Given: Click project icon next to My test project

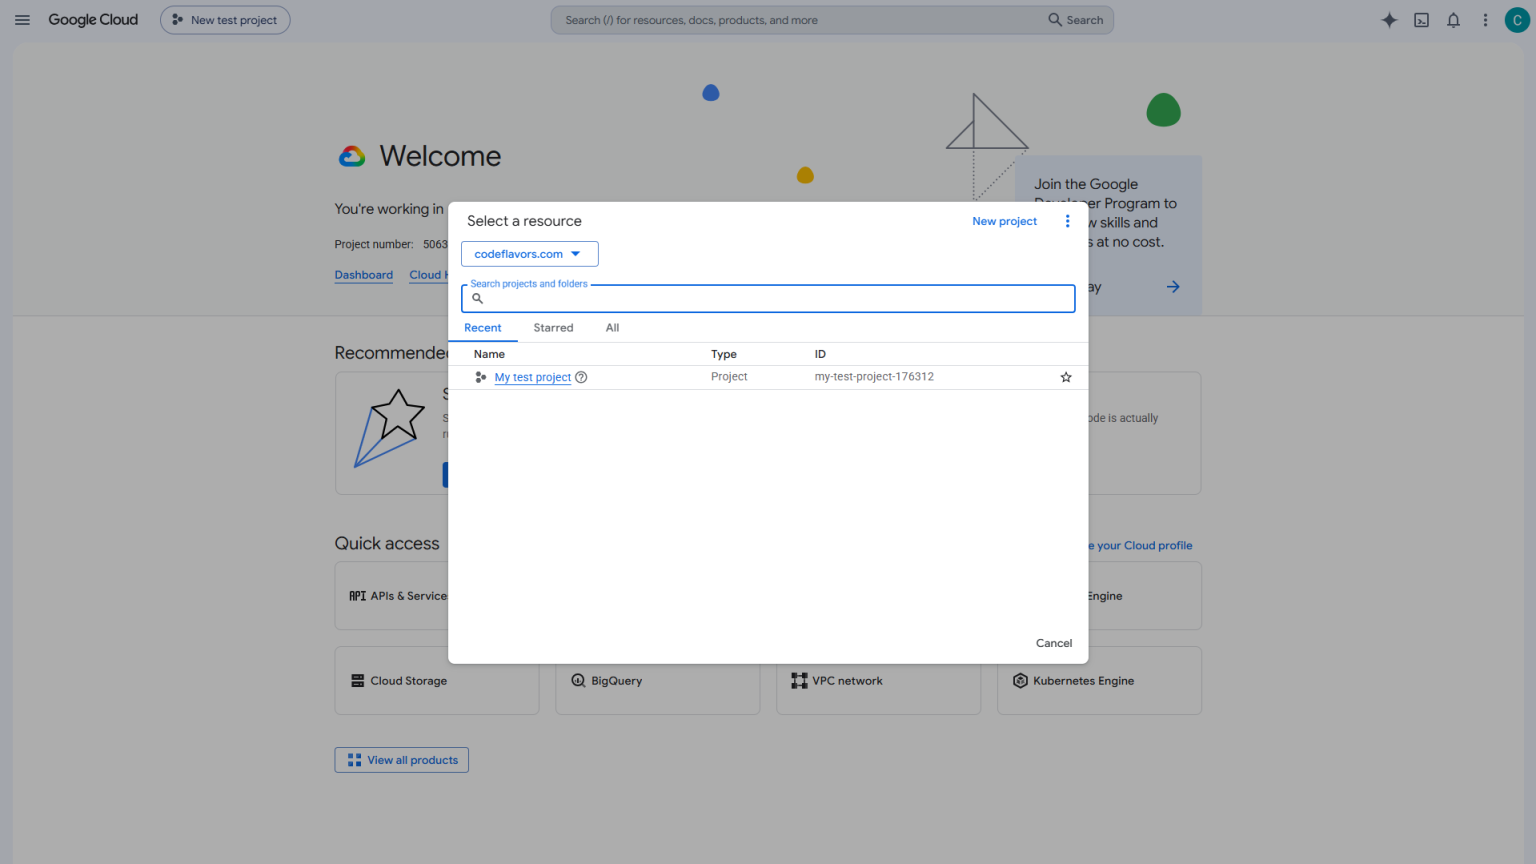Looking at the screenshot, I should tap(481, 377).
